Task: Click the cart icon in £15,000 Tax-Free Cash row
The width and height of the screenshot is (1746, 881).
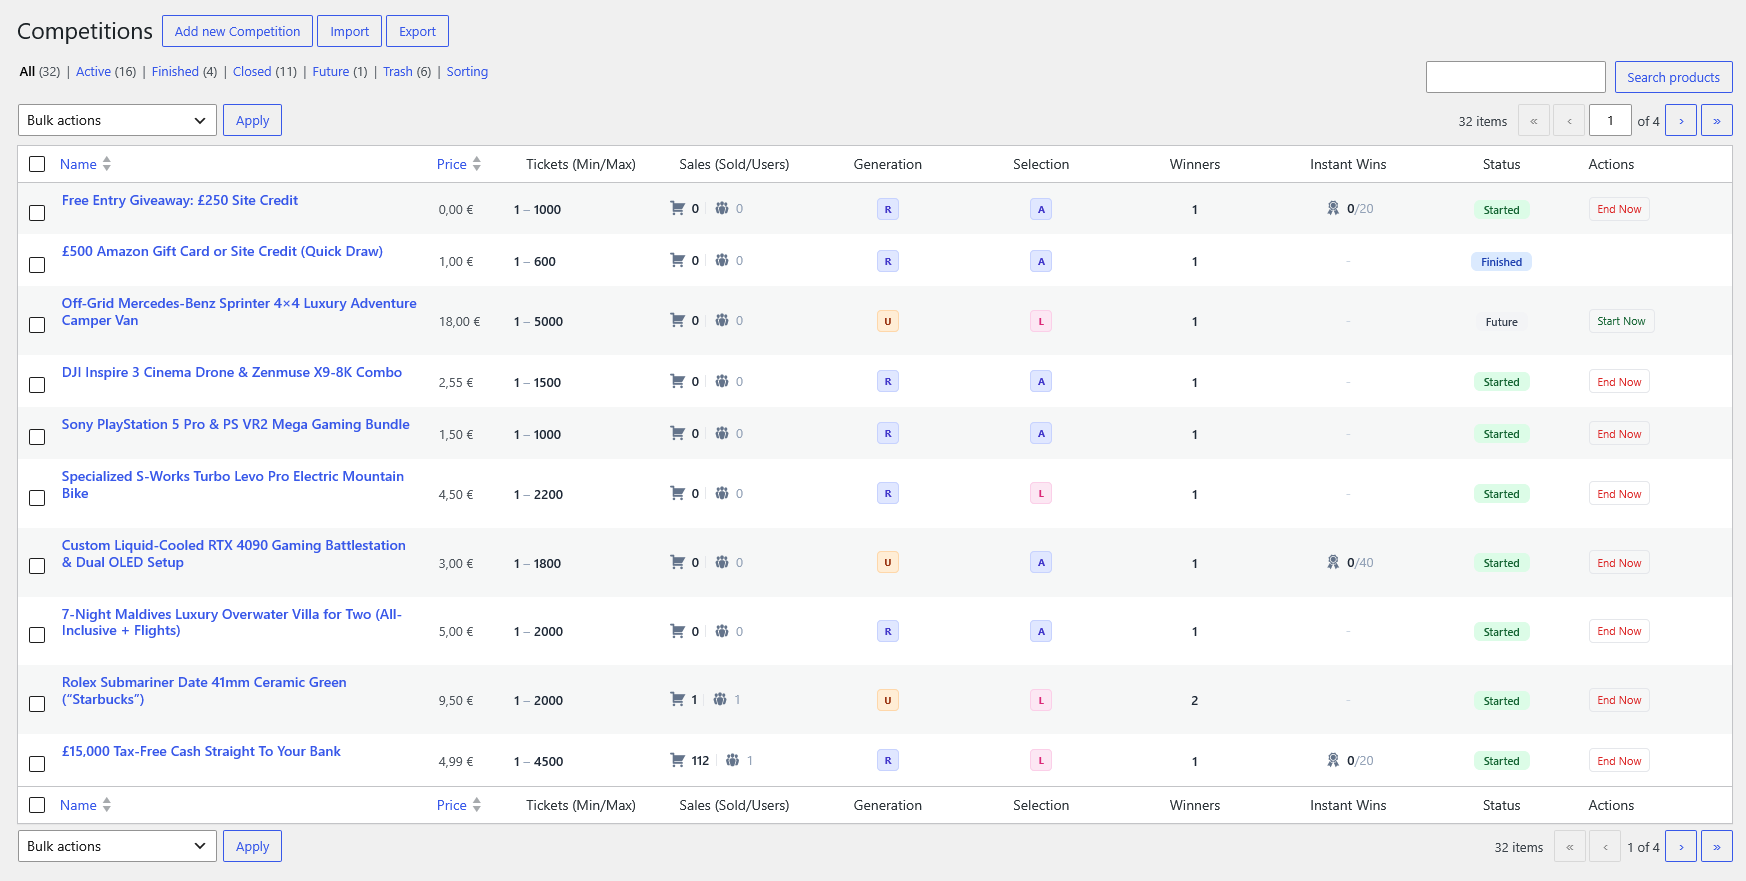Action: pos(677,760)
